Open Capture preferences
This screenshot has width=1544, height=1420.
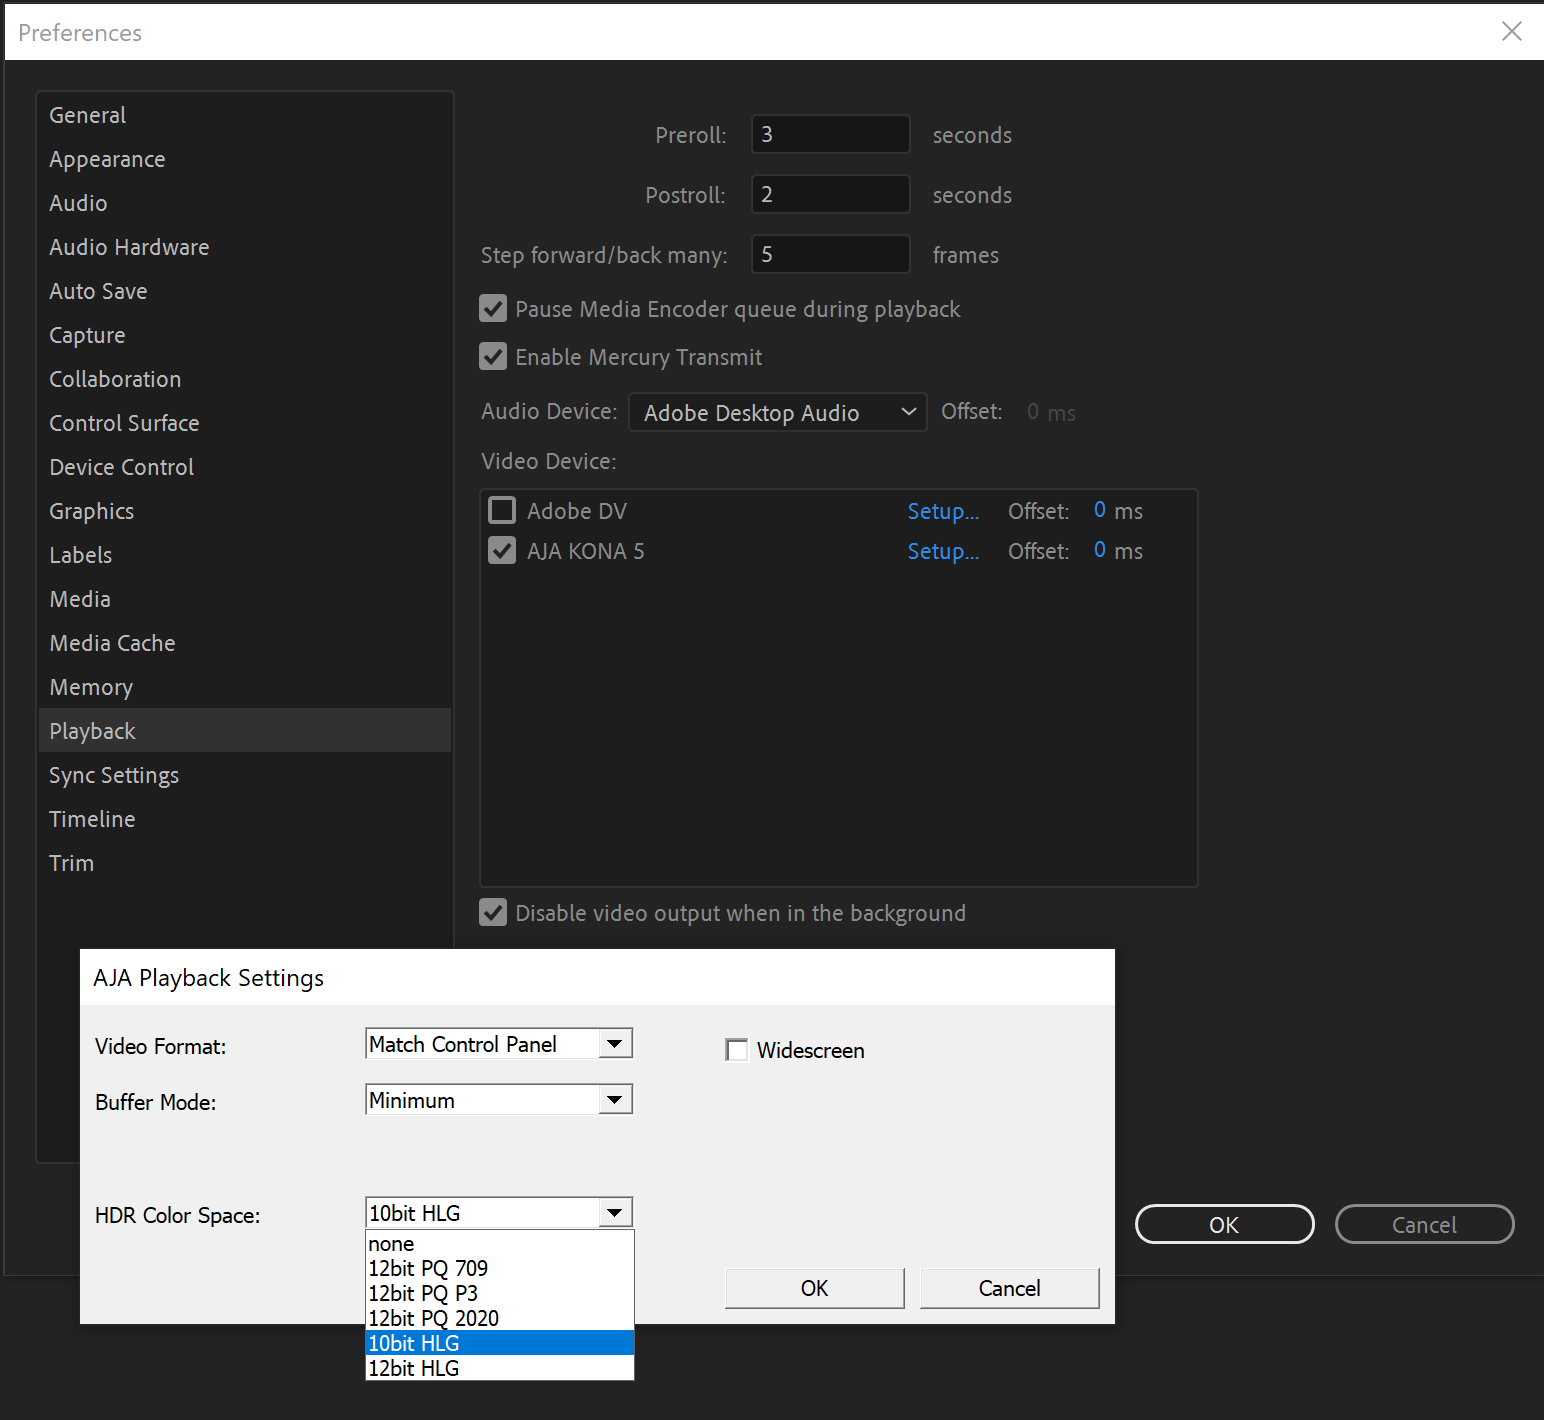tap(244, 335)
